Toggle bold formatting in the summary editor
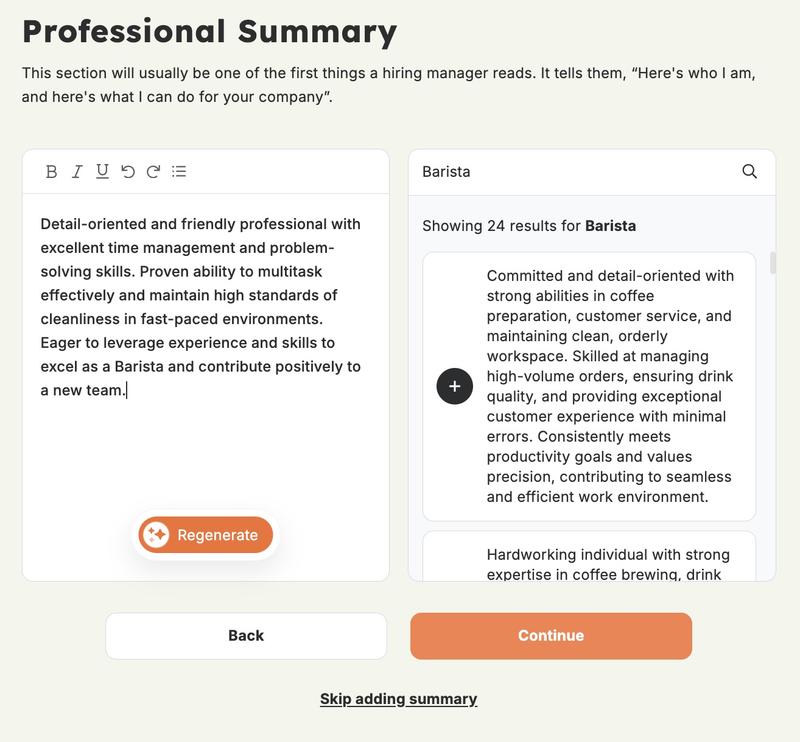 click(x=51, y=171)
